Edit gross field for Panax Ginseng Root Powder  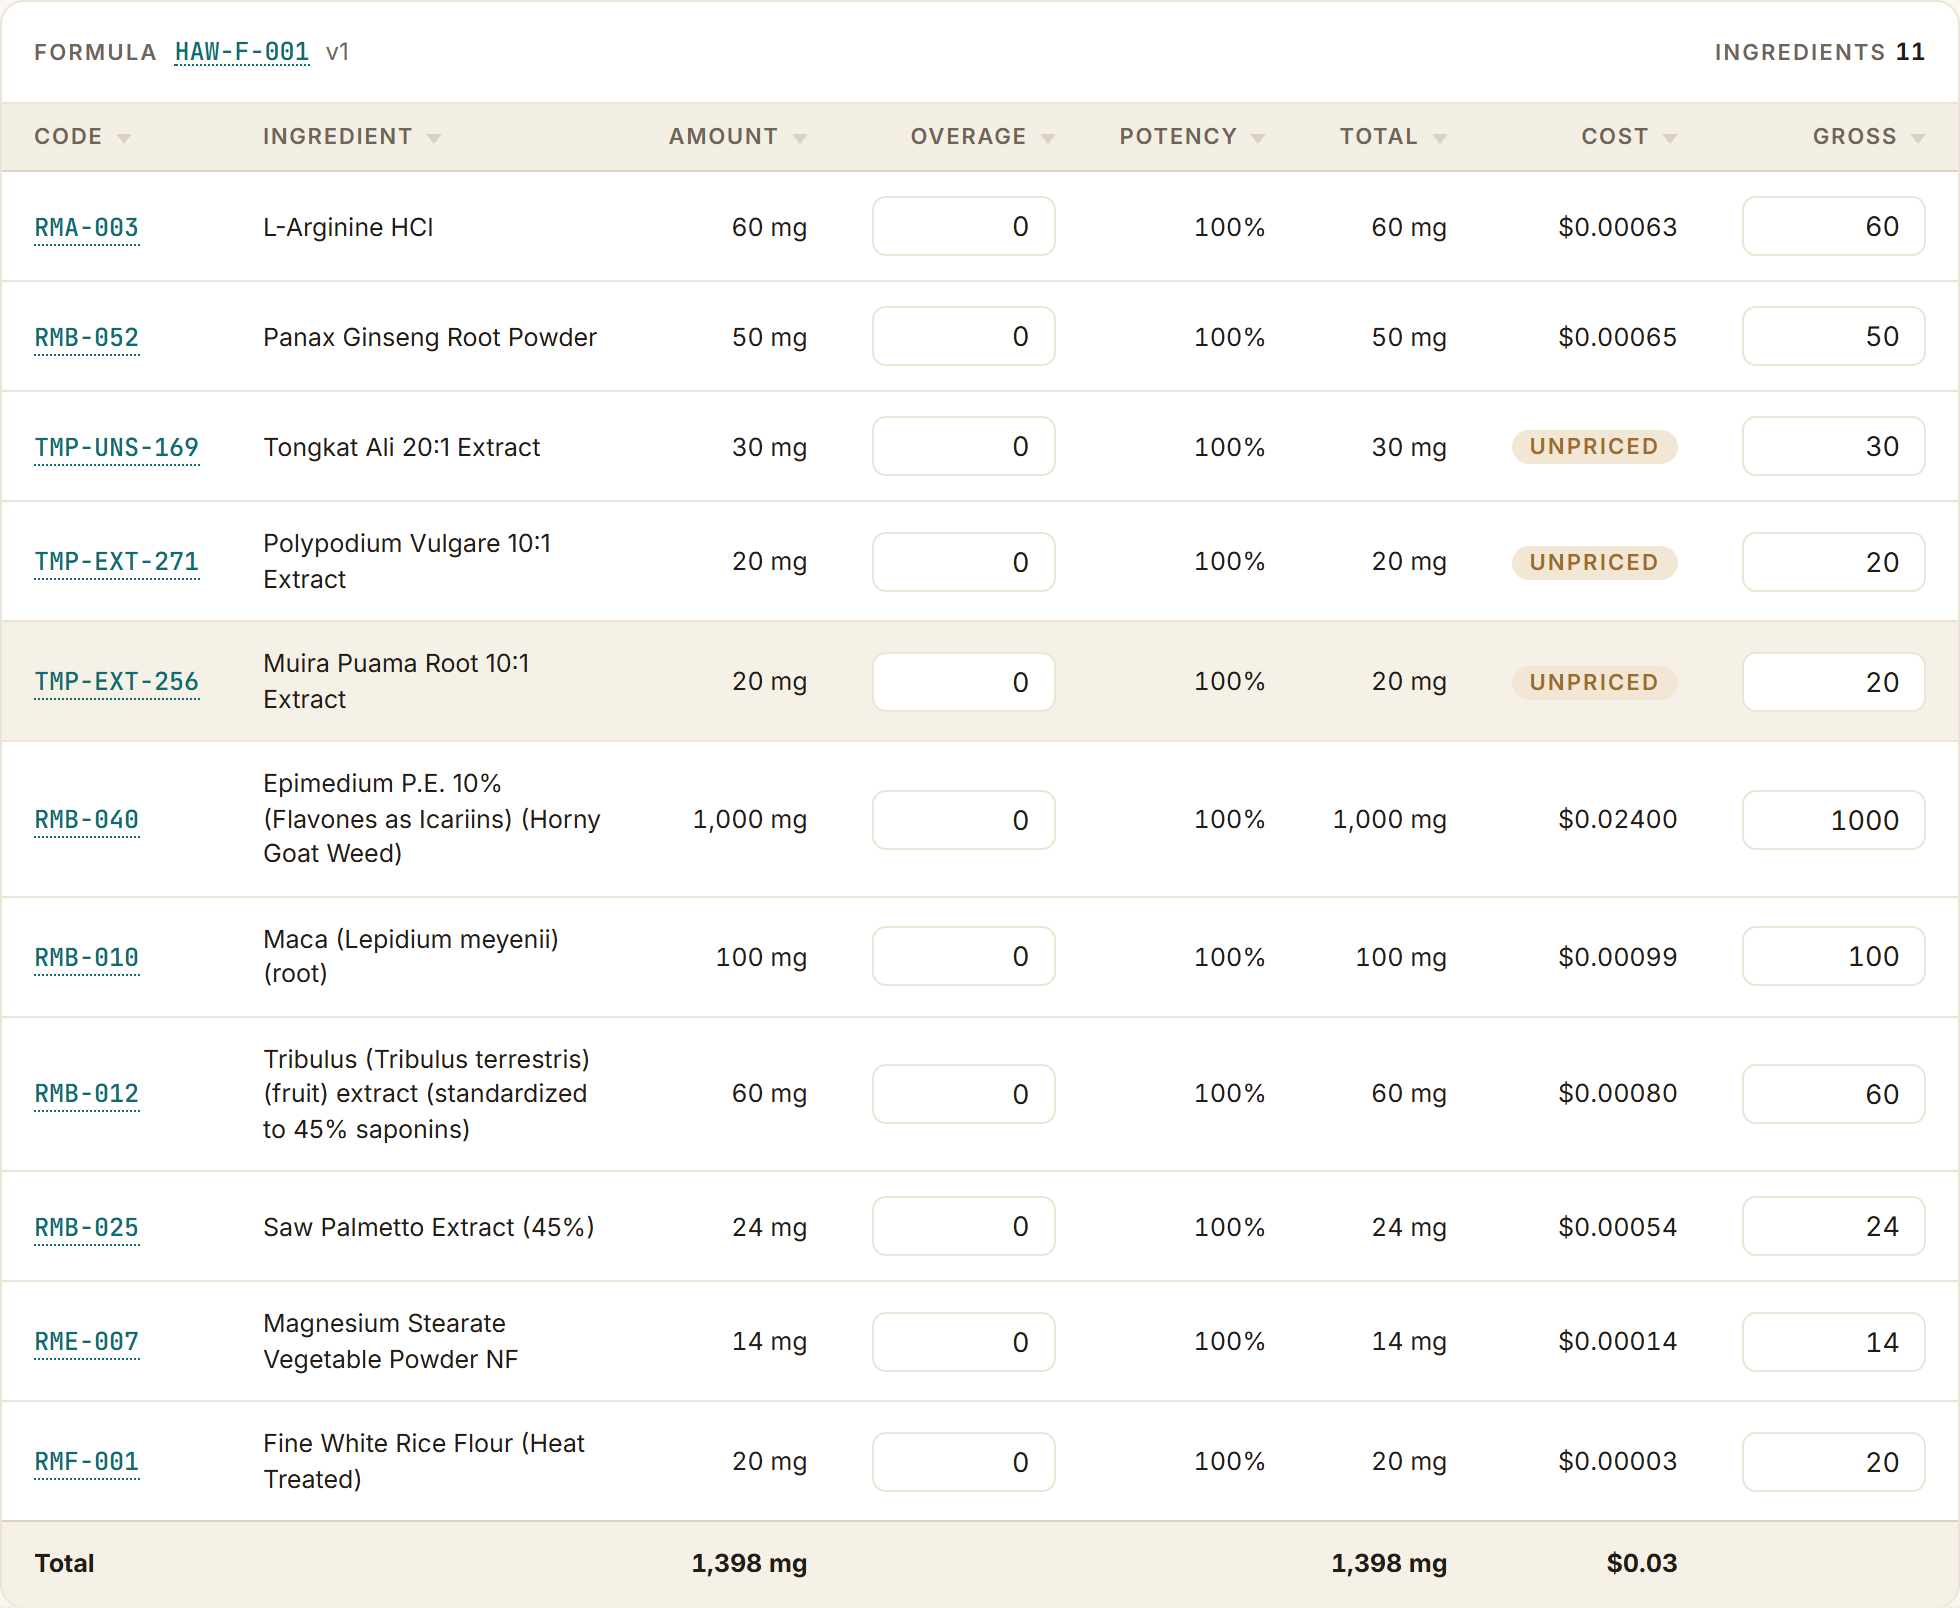[x=1834, y=336]
